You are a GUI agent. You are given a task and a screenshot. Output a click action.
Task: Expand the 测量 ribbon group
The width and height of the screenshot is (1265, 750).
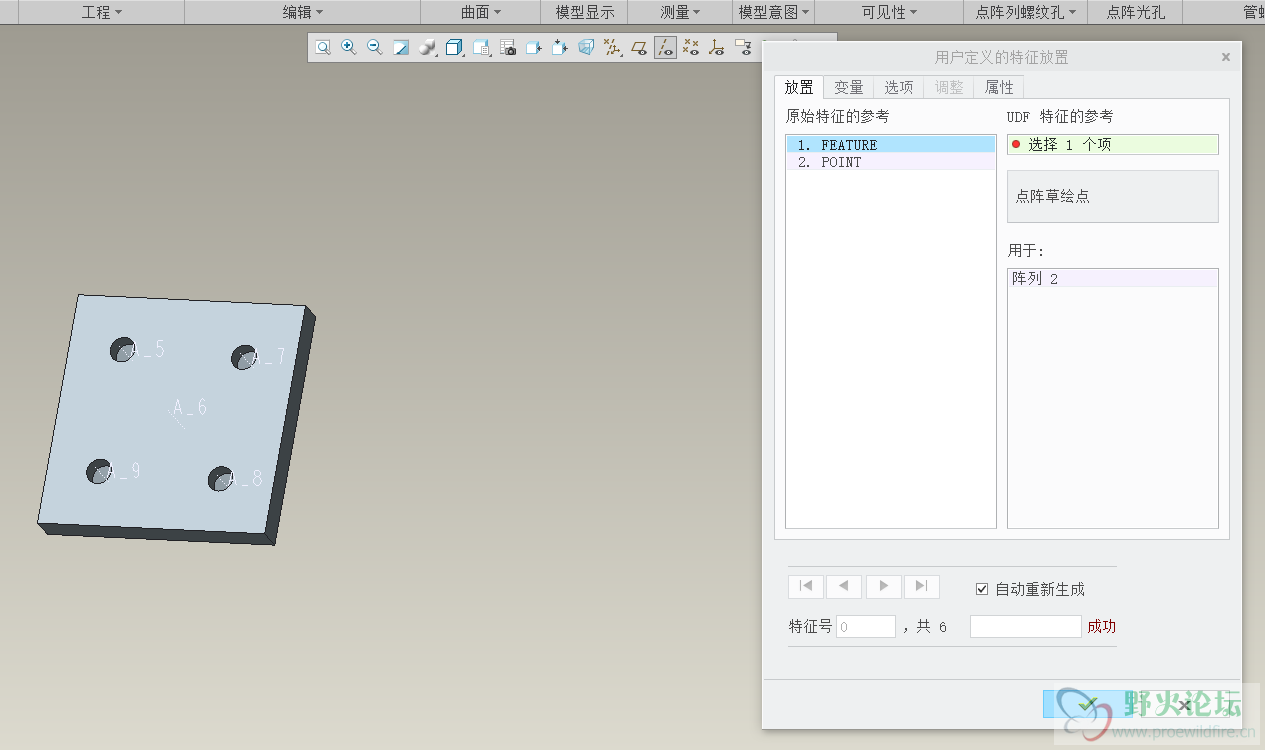[681, 12]
